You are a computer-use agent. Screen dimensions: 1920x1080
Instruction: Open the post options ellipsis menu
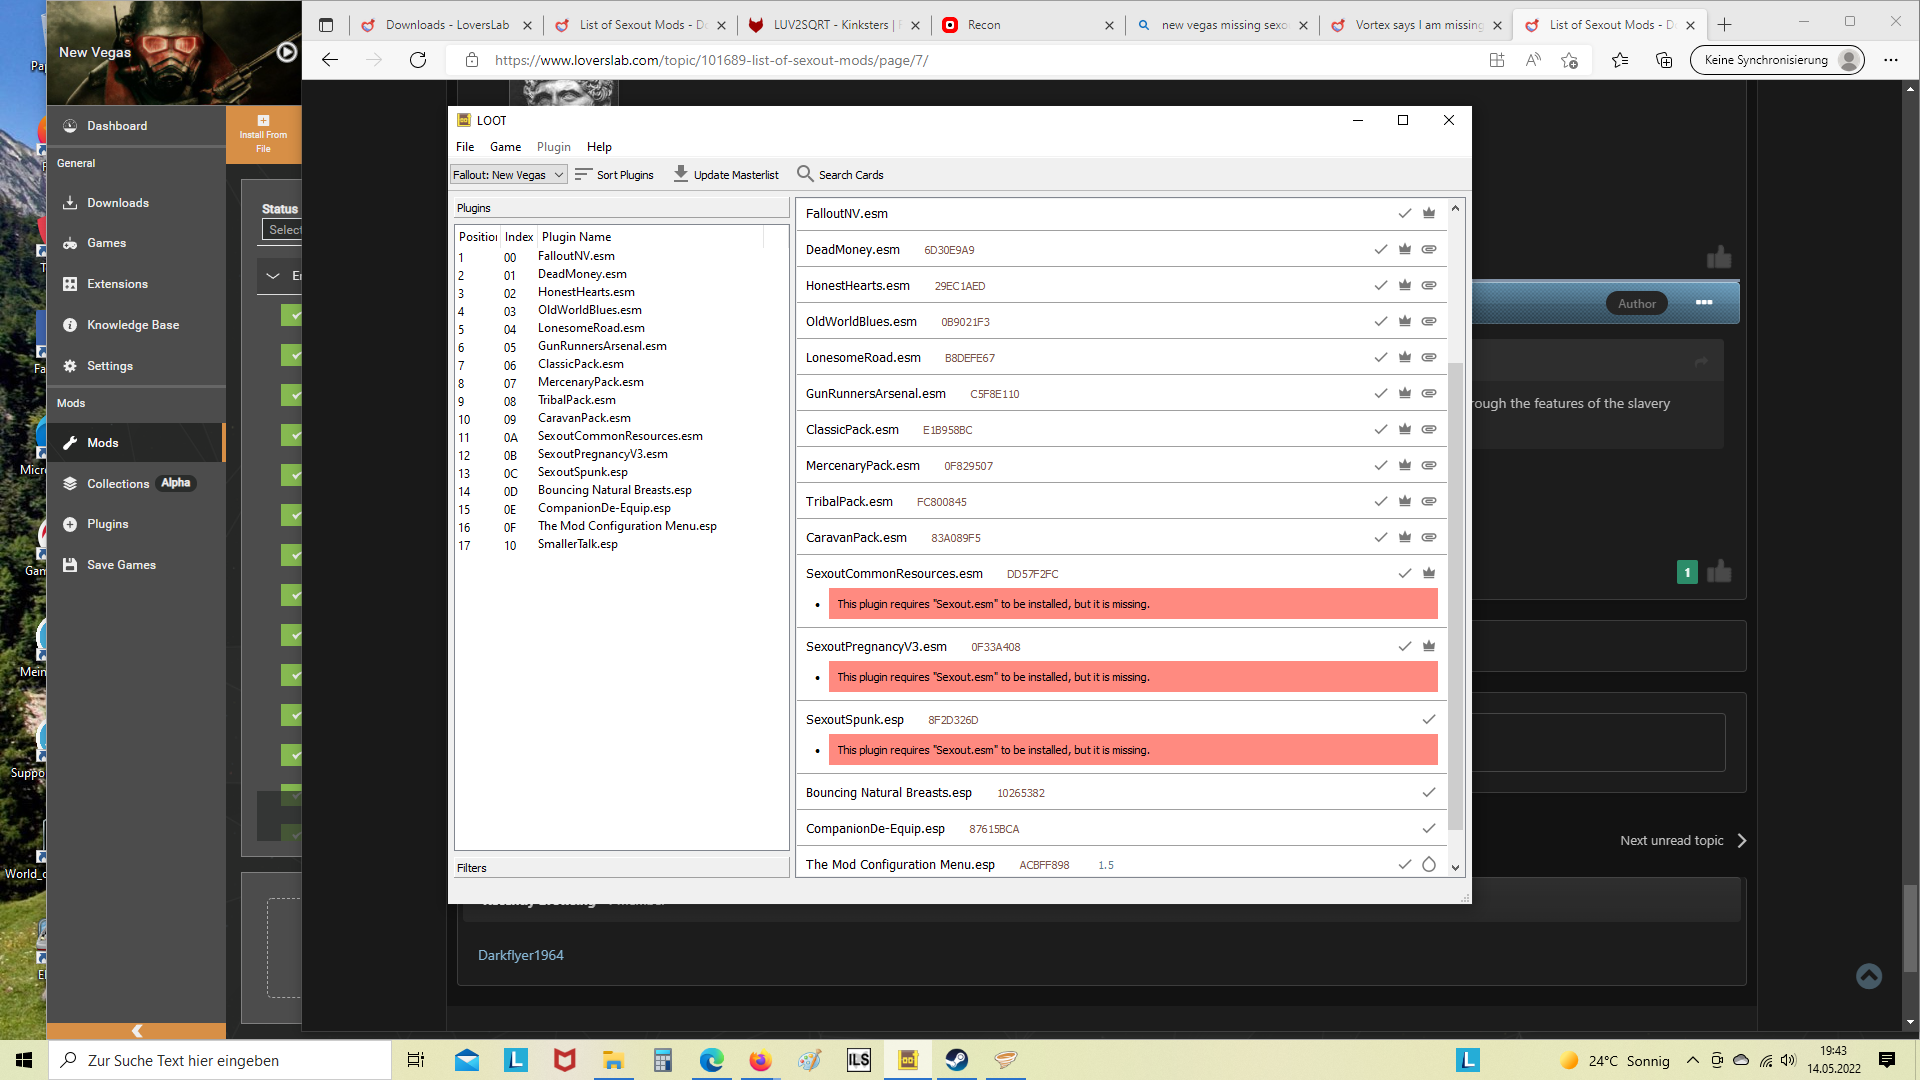[x=1704, y=302]
